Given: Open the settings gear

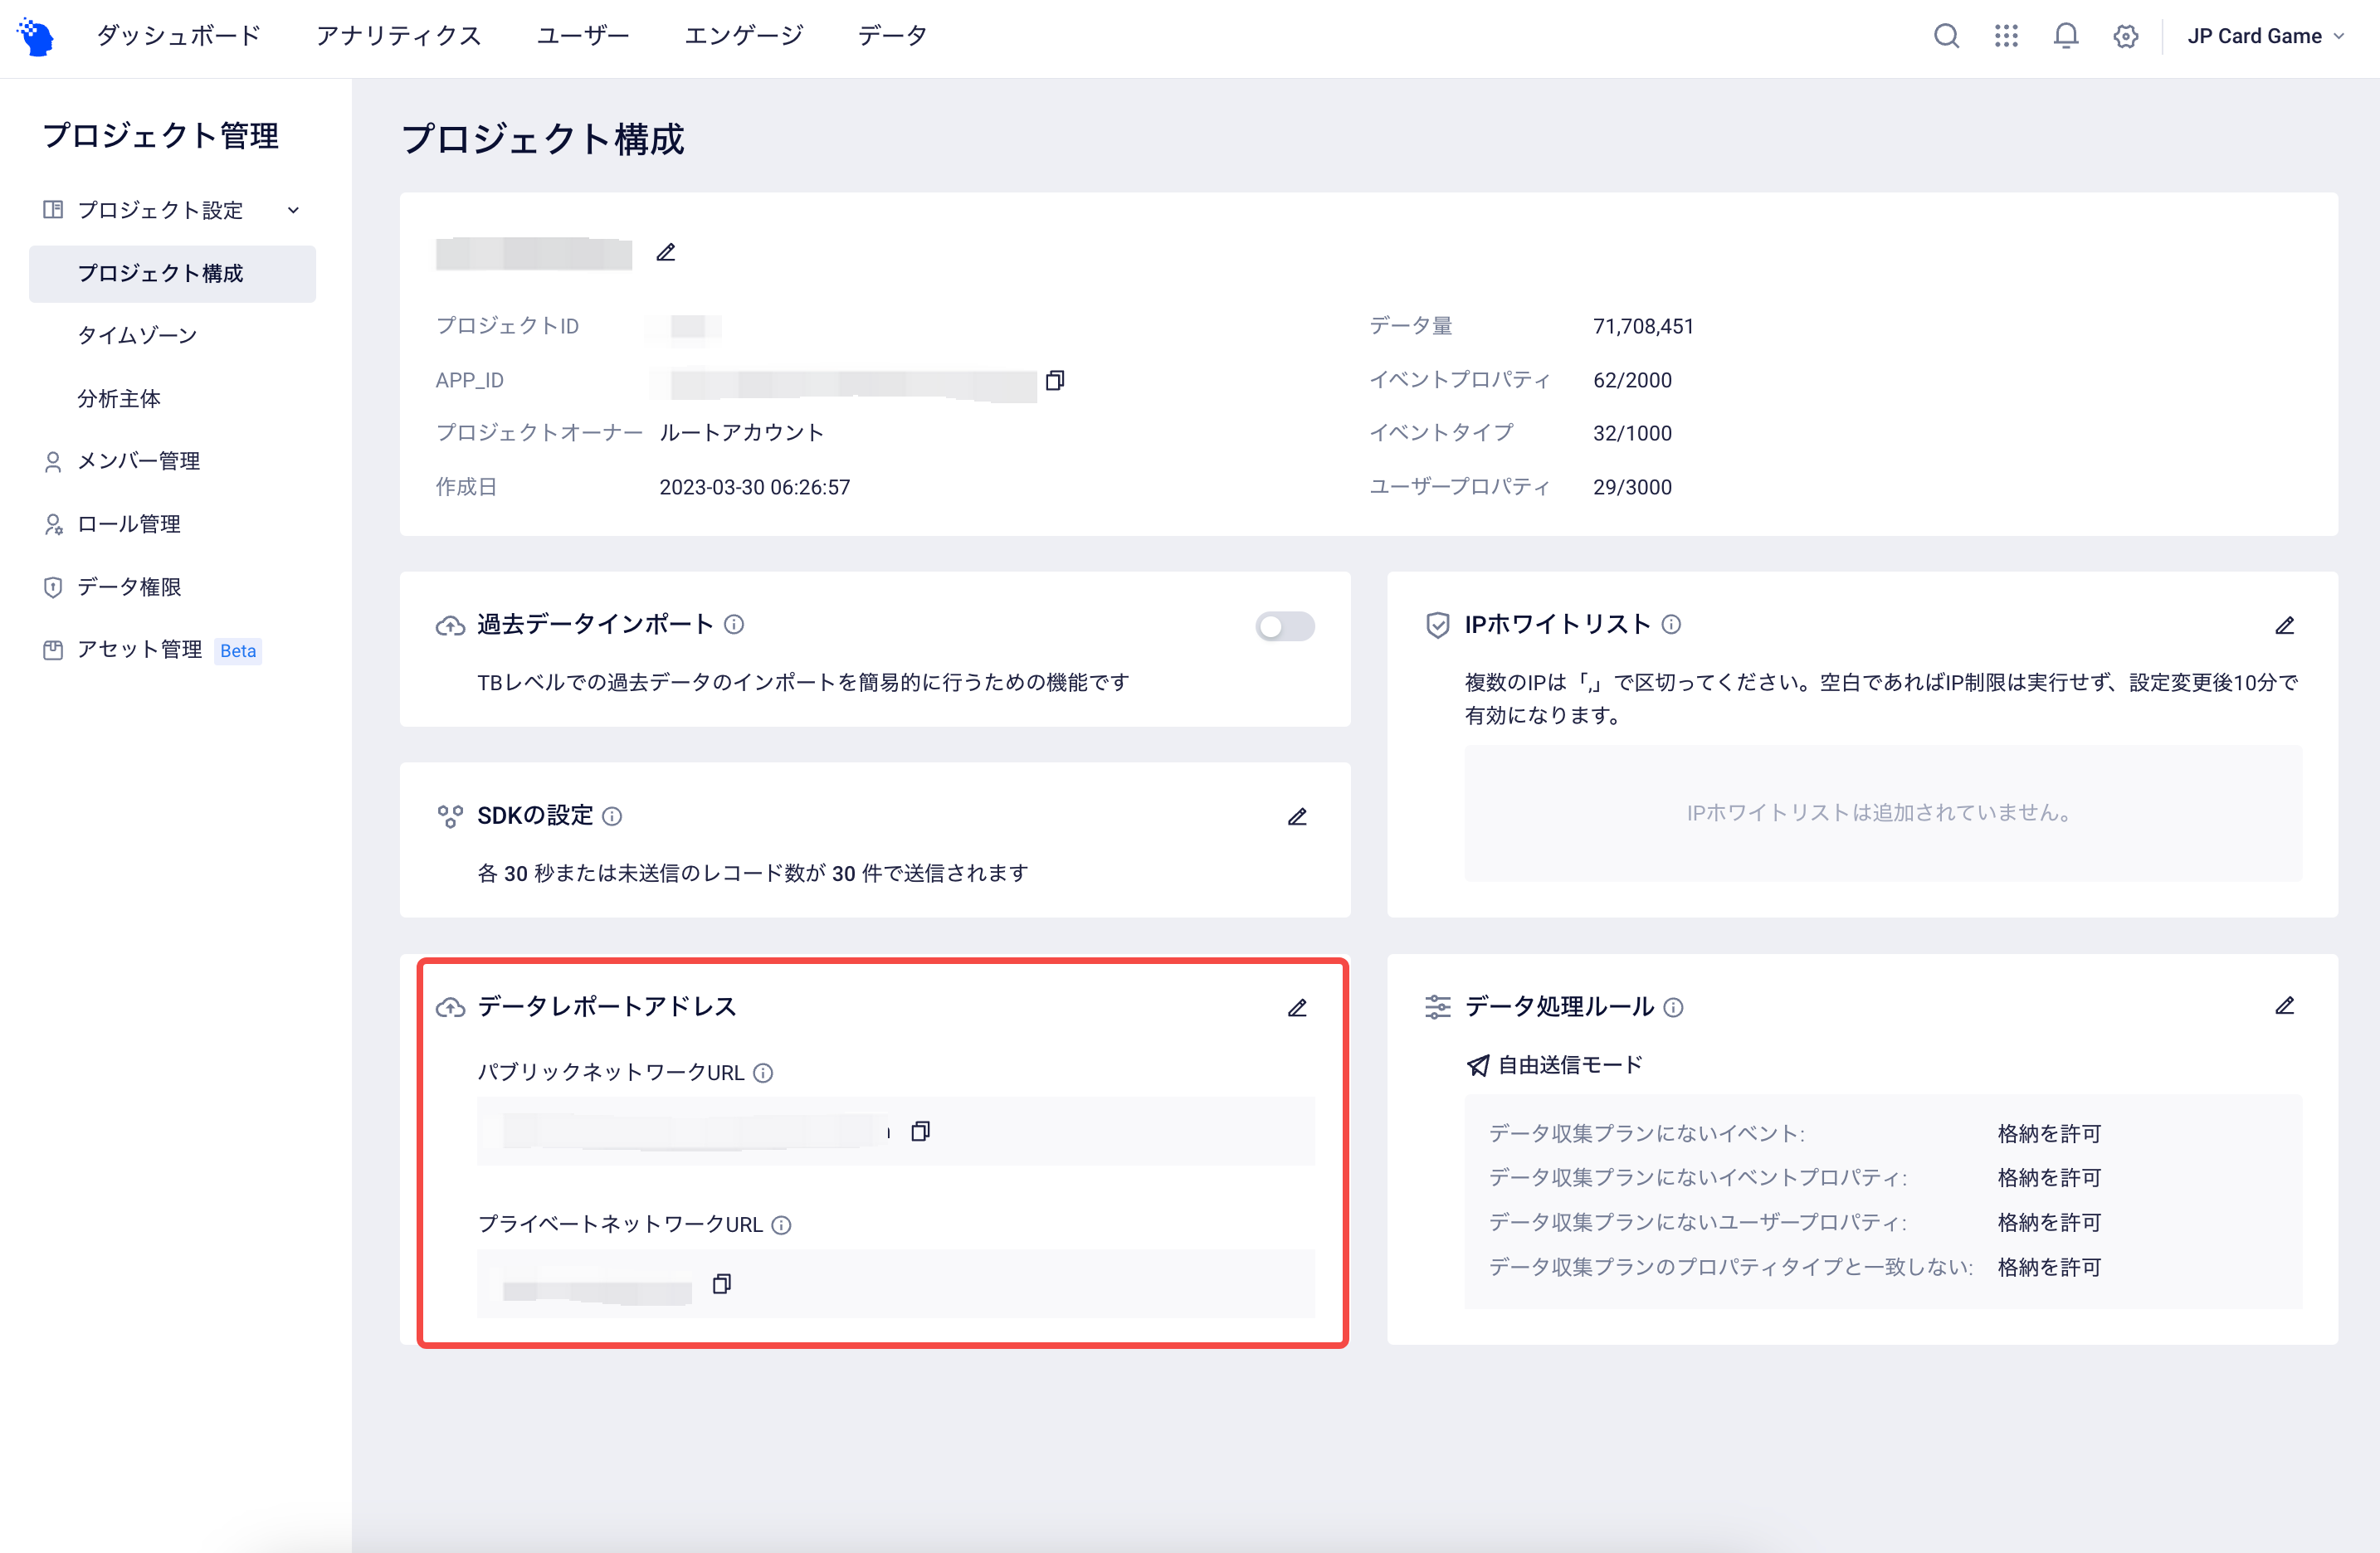Looking at the screenshot, I should [x=2126, y=36].
